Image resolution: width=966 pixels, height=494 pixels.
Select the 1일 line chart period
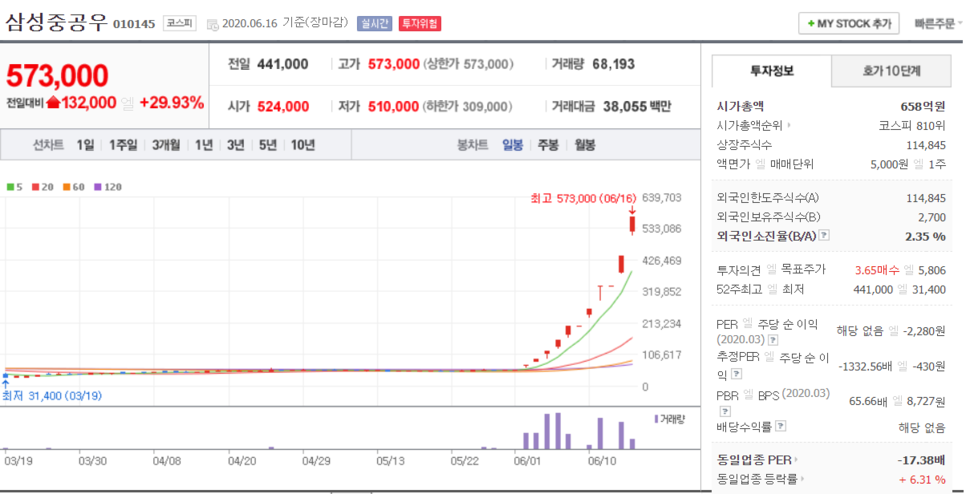[x=86, y=145]
